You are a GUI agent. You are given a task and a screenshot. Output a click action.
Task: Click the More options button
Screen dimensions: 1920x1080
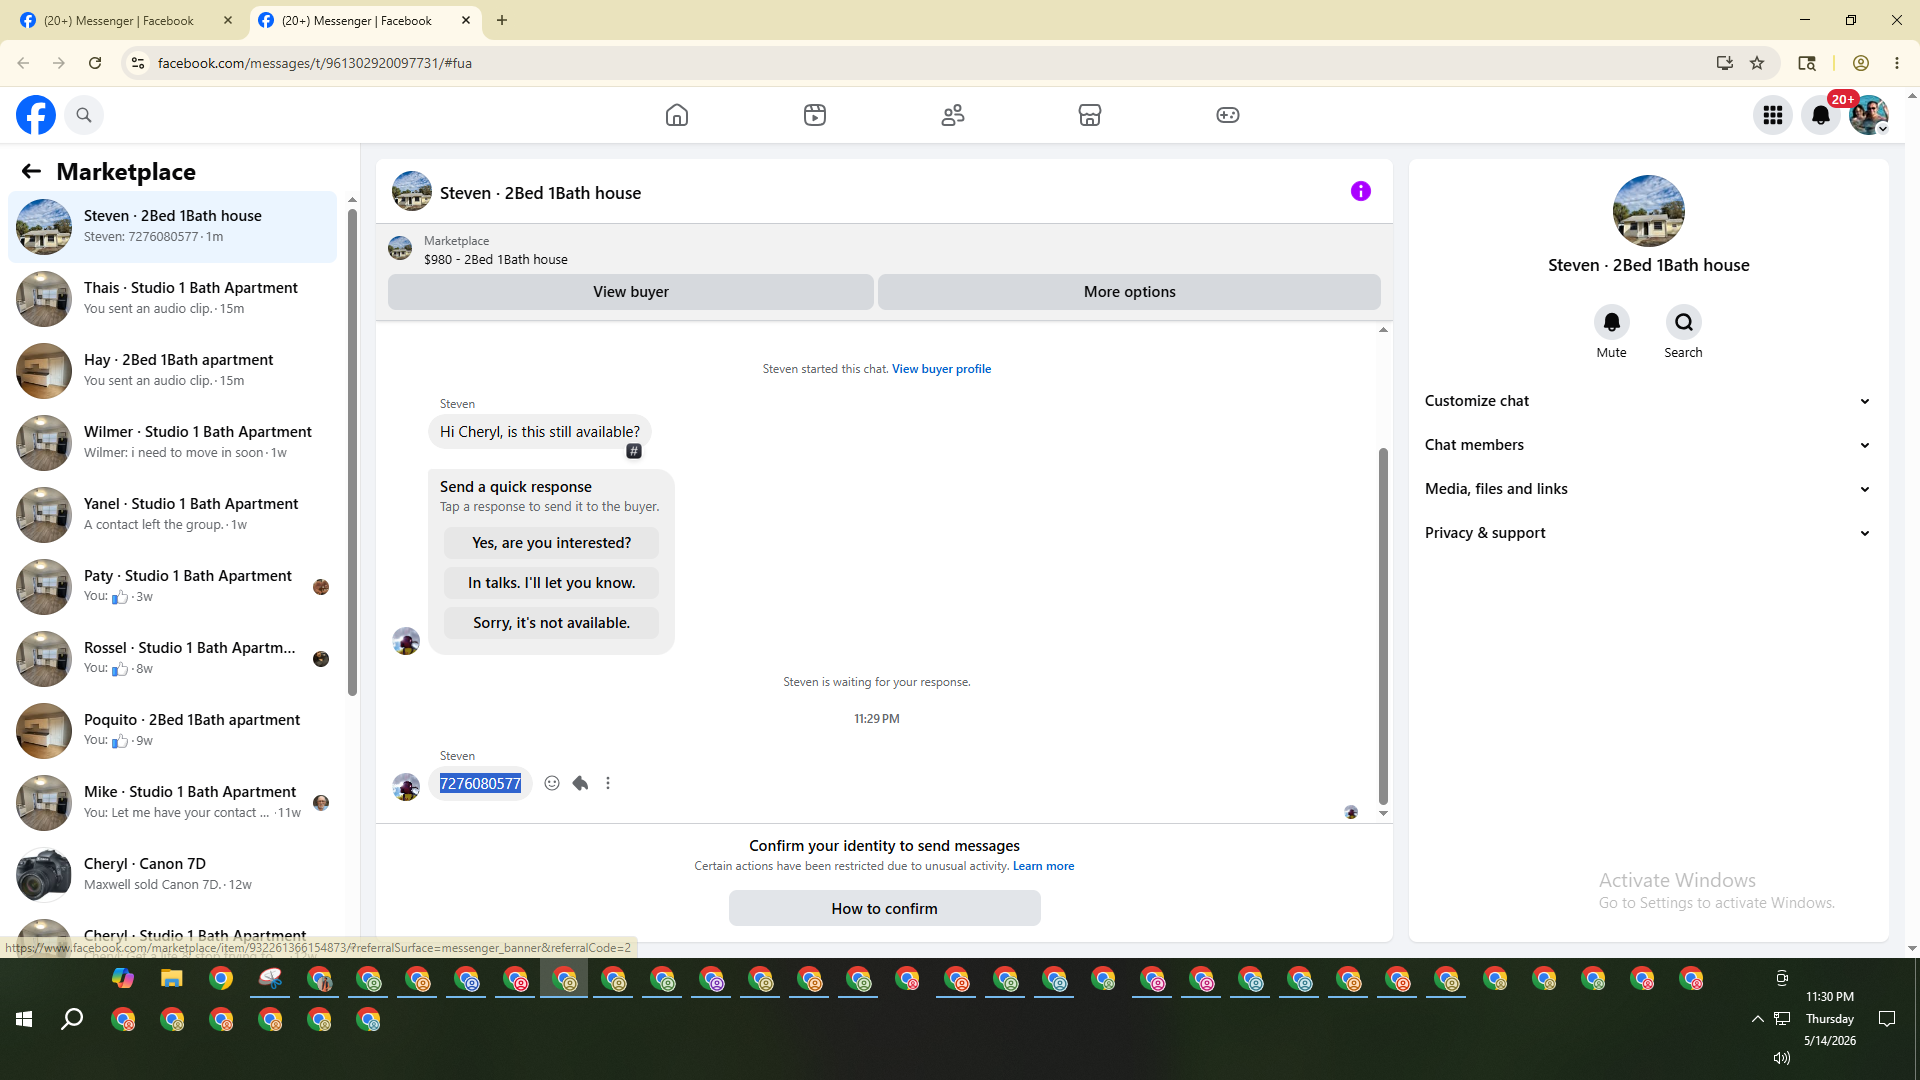1130,292
